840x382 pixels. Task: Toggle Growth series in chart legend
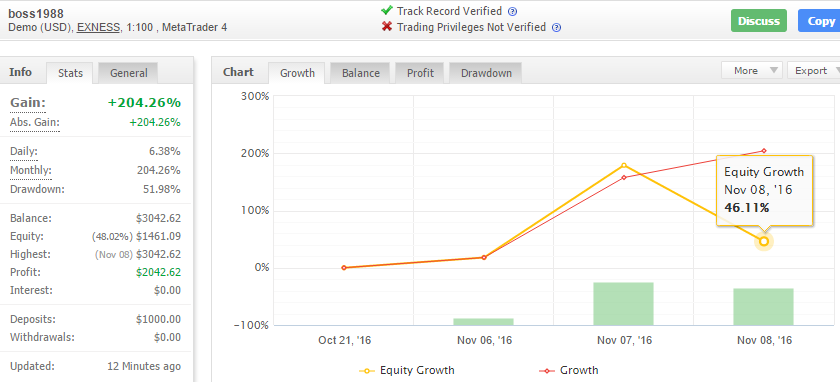point(568,370)
